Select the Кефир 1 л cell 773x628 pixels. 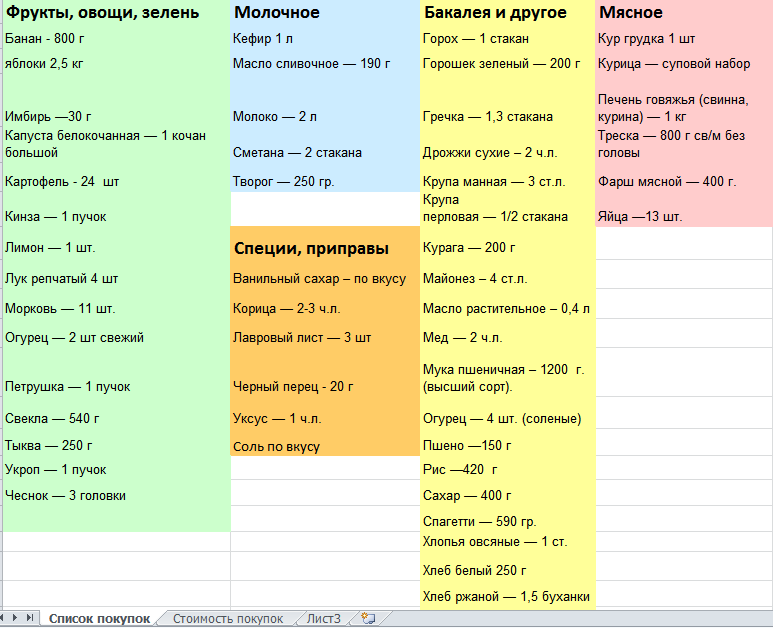[262, 39]
